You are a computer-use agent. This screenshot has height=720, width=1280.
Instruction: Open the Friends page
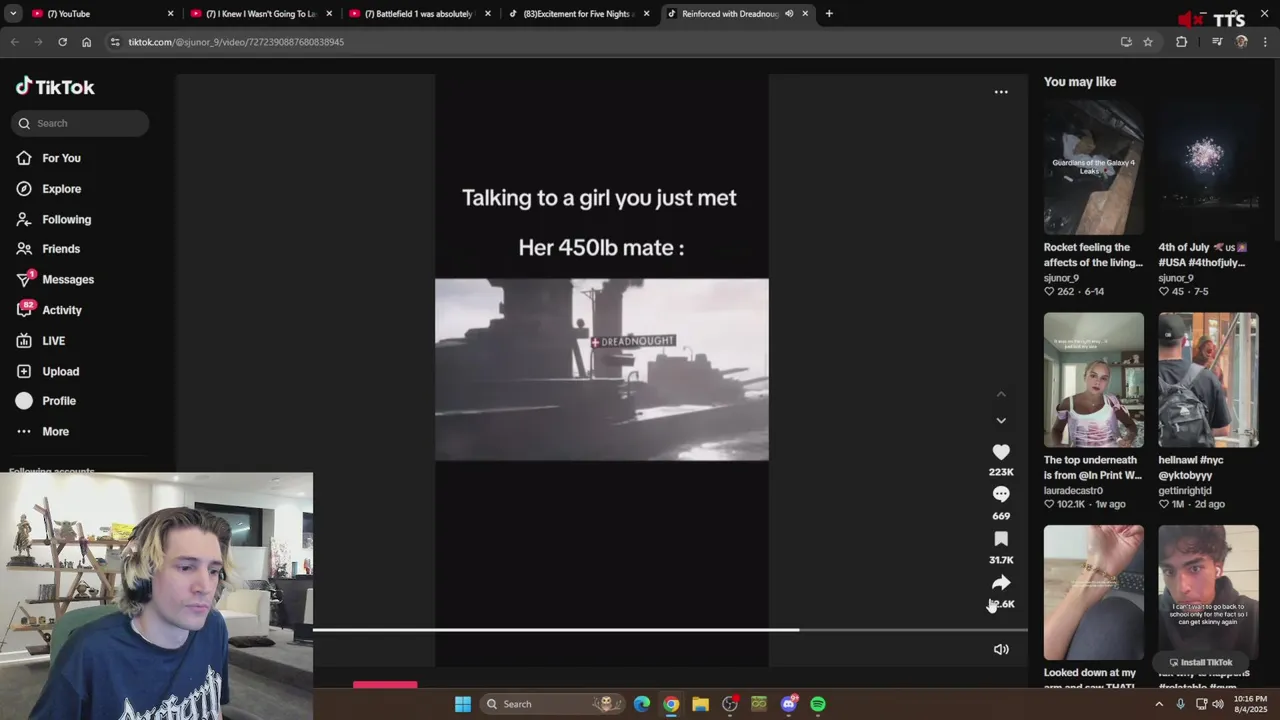point(61,249)
